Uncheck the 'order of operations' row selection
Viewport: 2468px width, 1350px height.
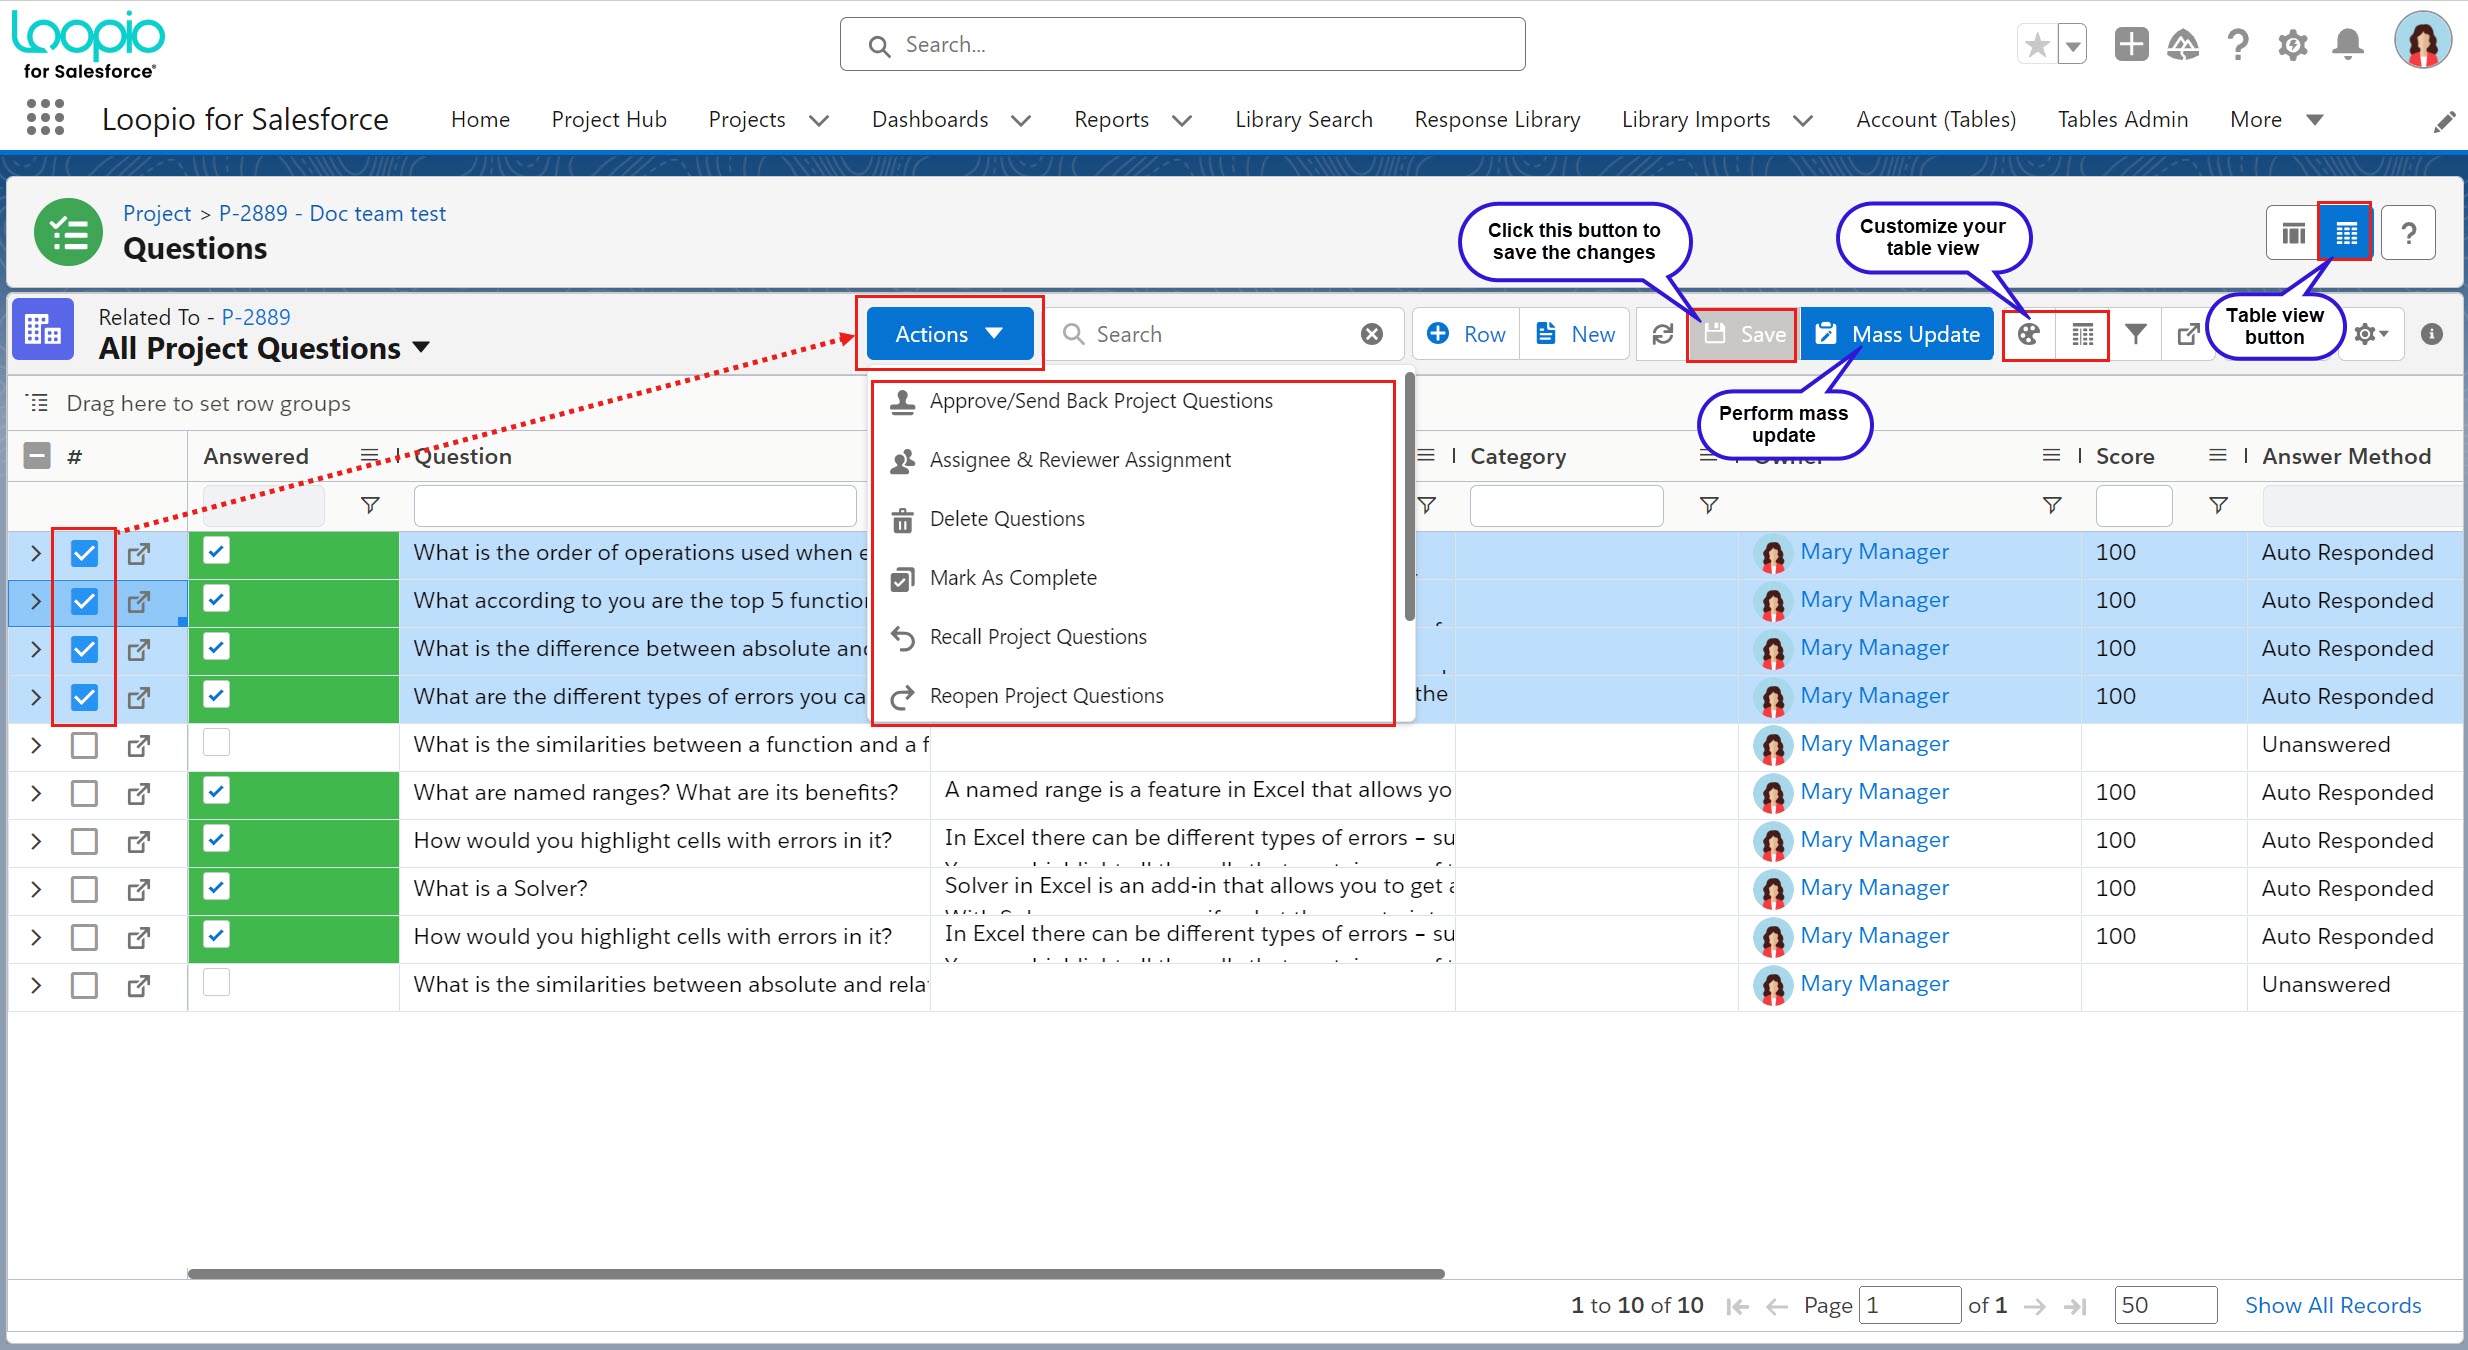click(x=84, y=553)
